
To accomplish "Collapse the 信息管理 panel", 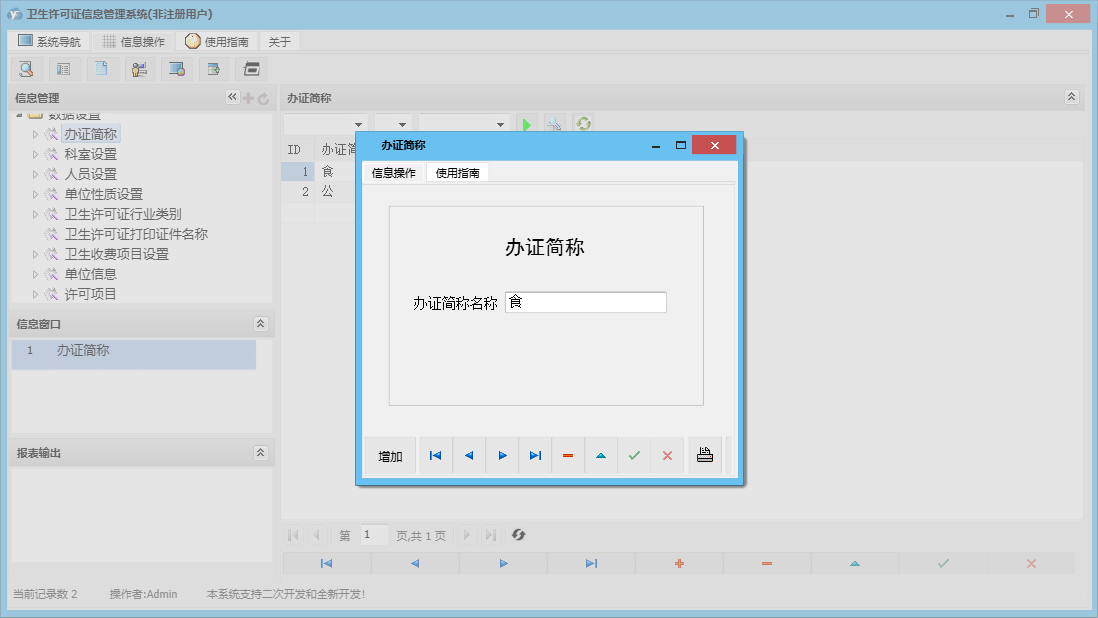I will [231, 97].
